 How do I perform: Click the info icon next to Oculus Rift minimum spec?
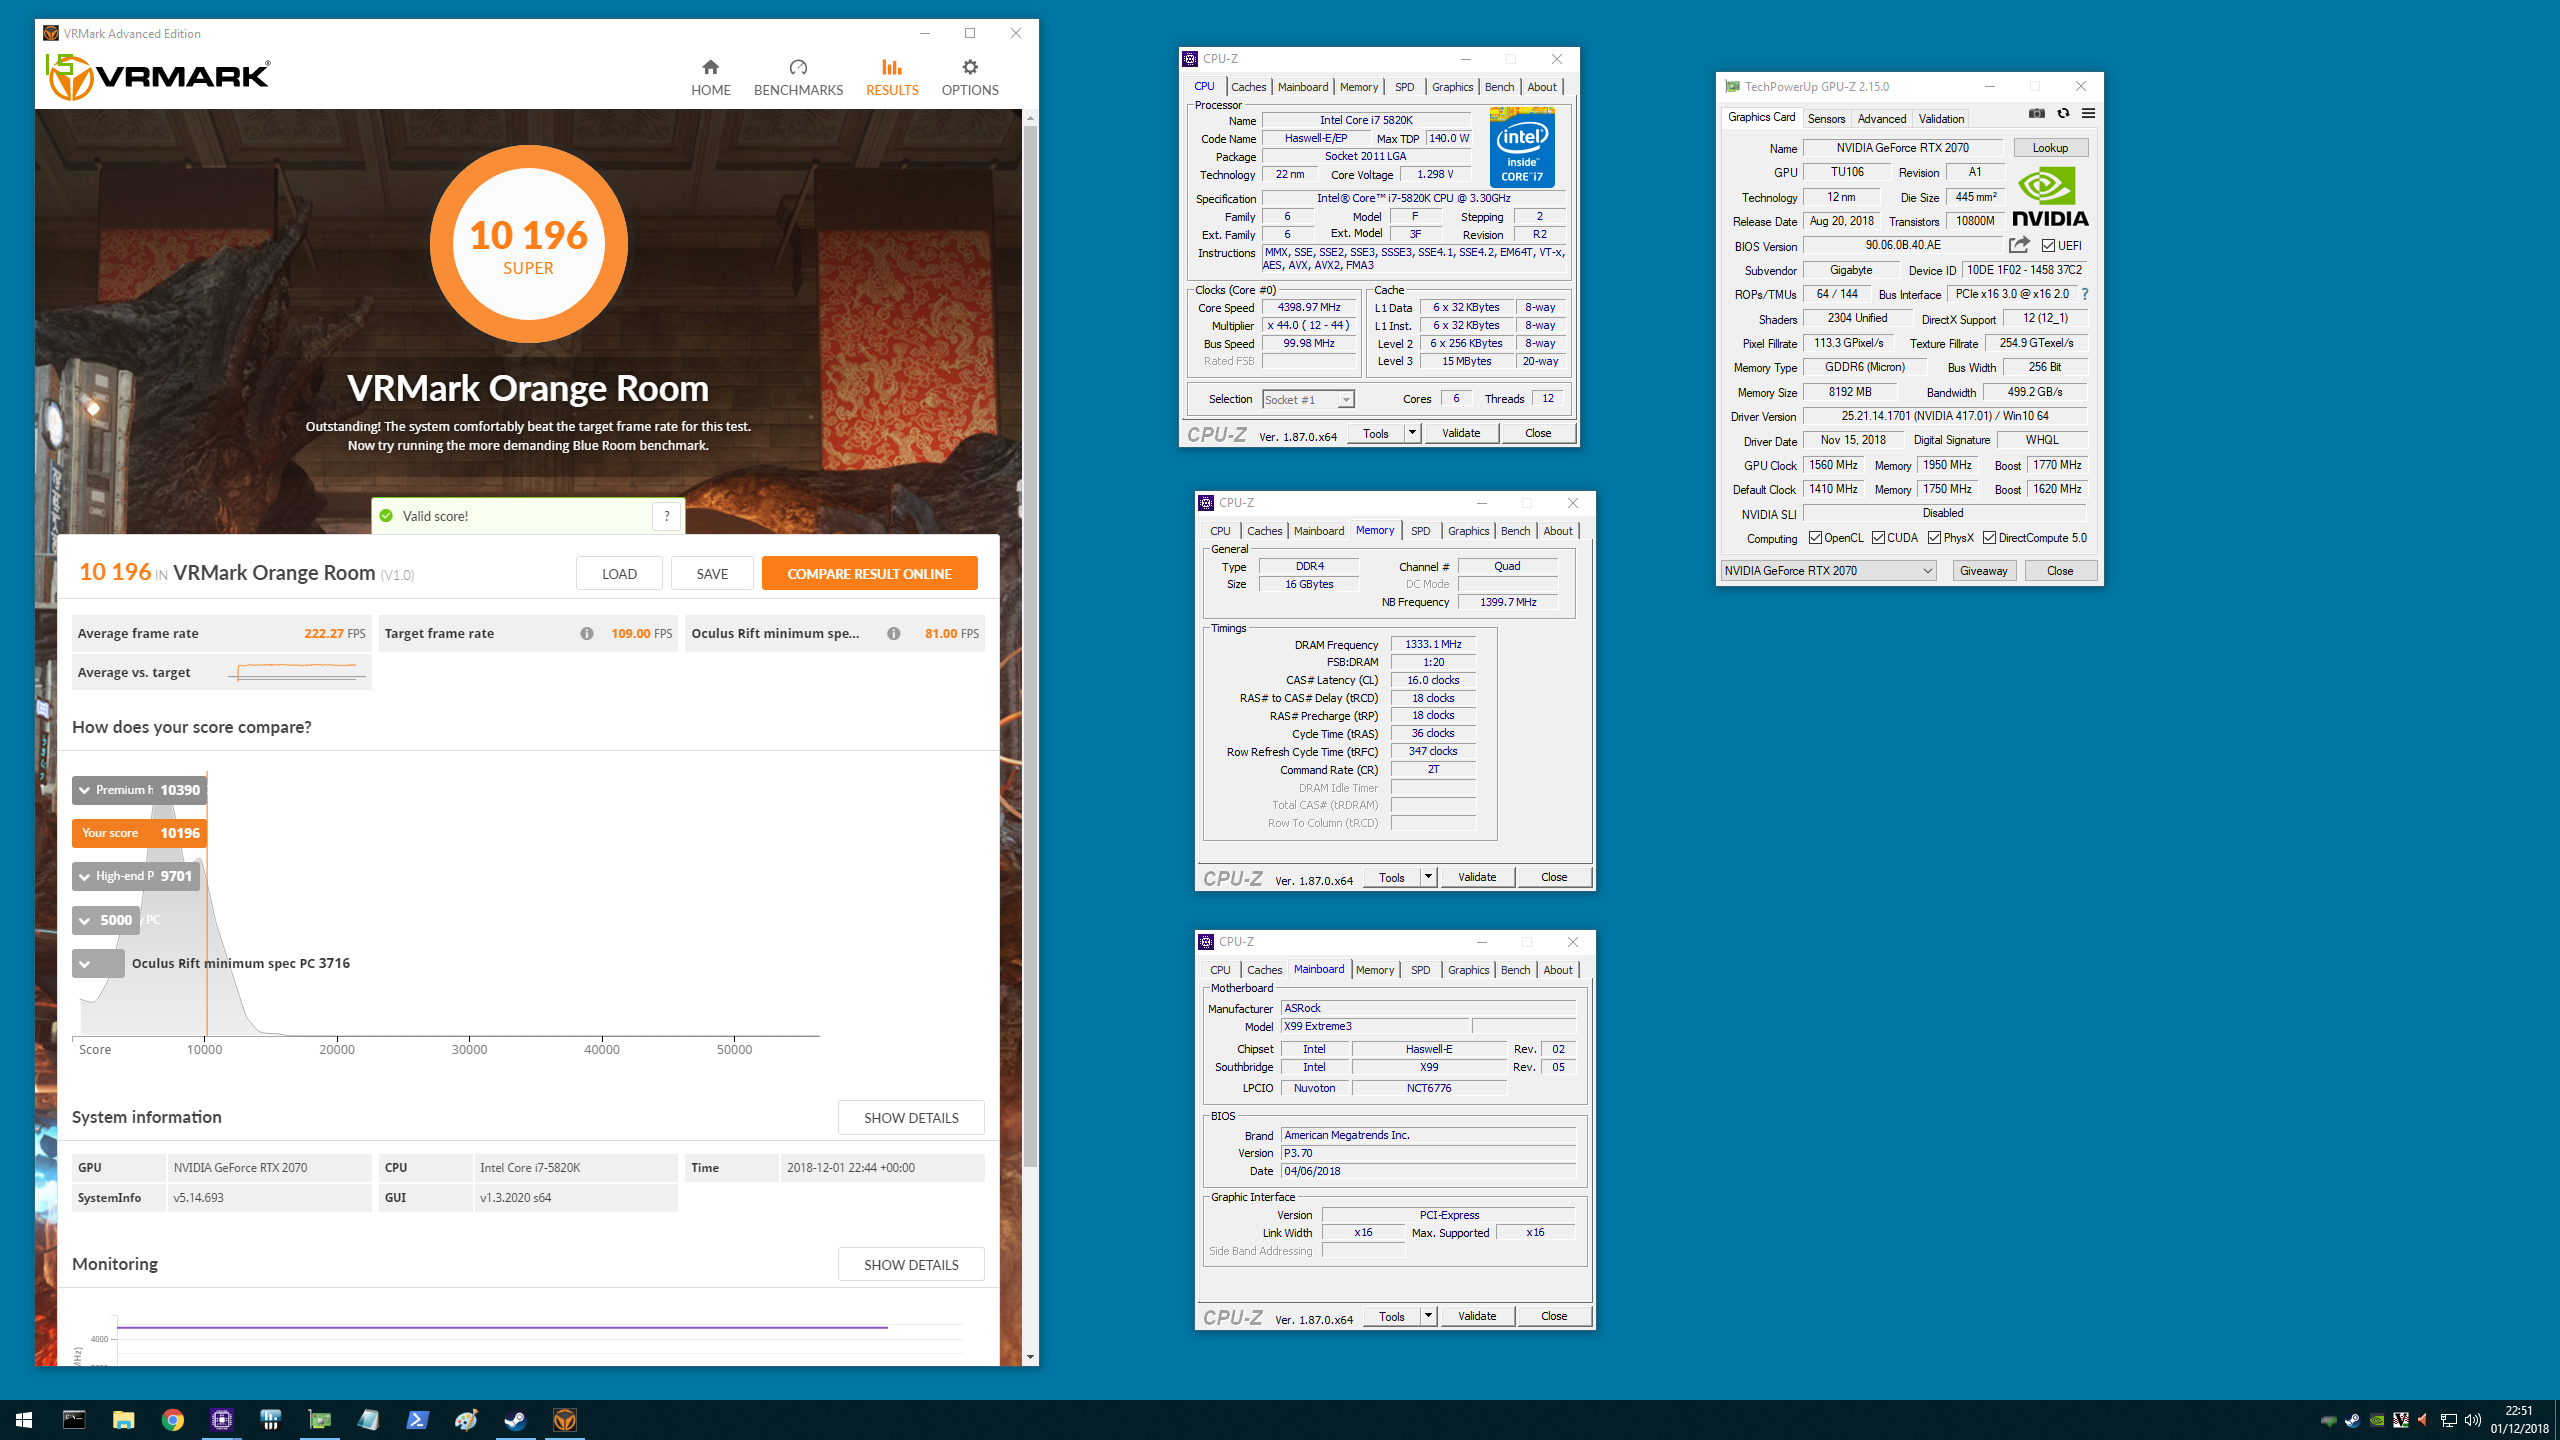(x=893, y=633)
